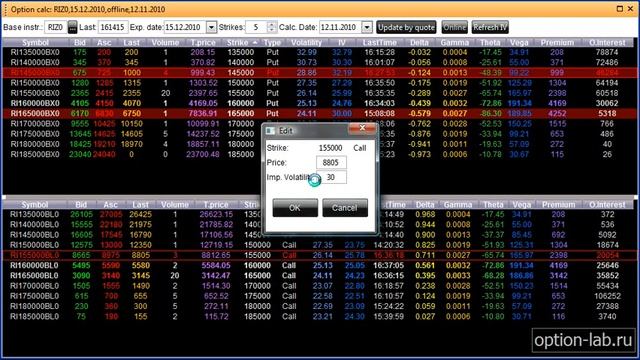Click the Base instr. RIZ0 field
The image size is (640, 360).
tap(56, 27)
